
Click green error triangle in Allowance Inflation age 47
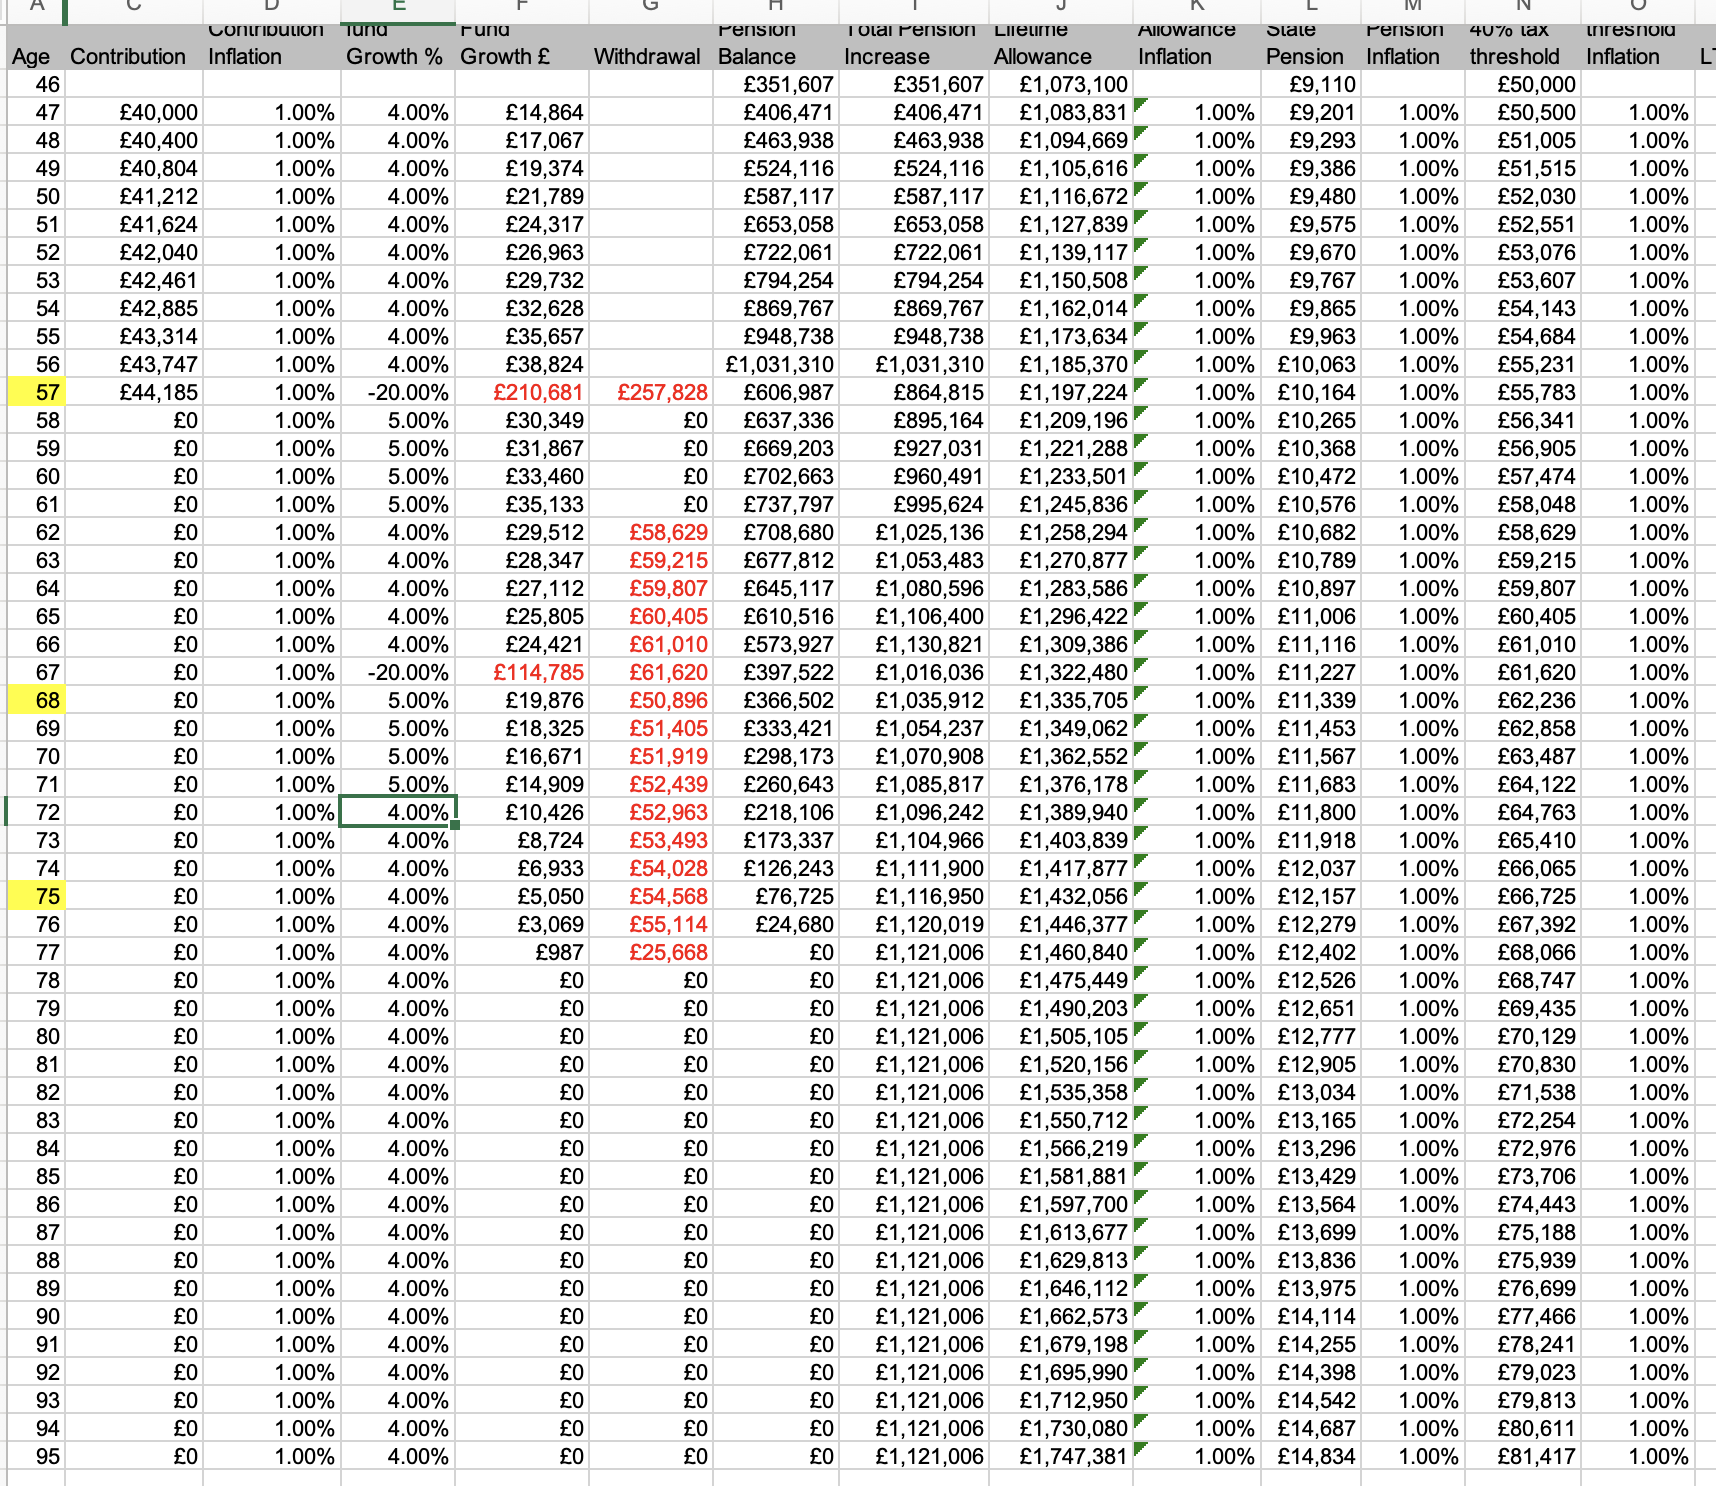click(1141, 104)
